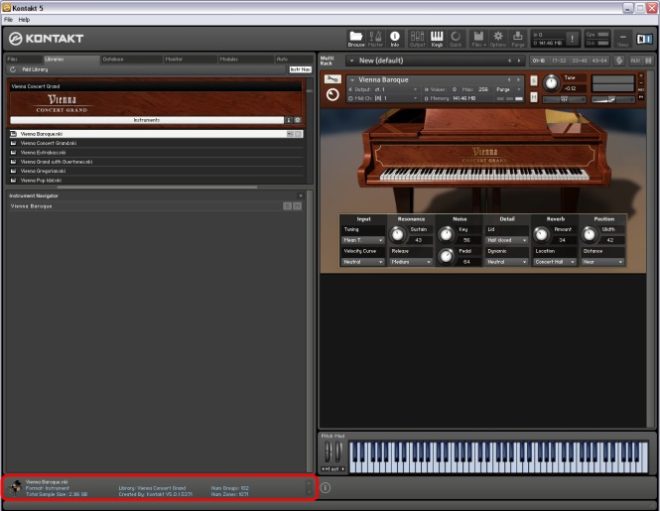Open the Tuning dropdown showing Mean T
Screen dimensions: 660x511
(363, 240)
